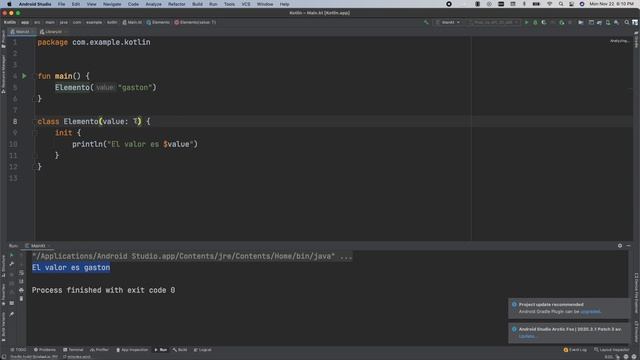The height and width of the screenshot is (360, 640).
Task: Click the soft-wrap icon in the Run console toolbar
Action: (21, 273)
